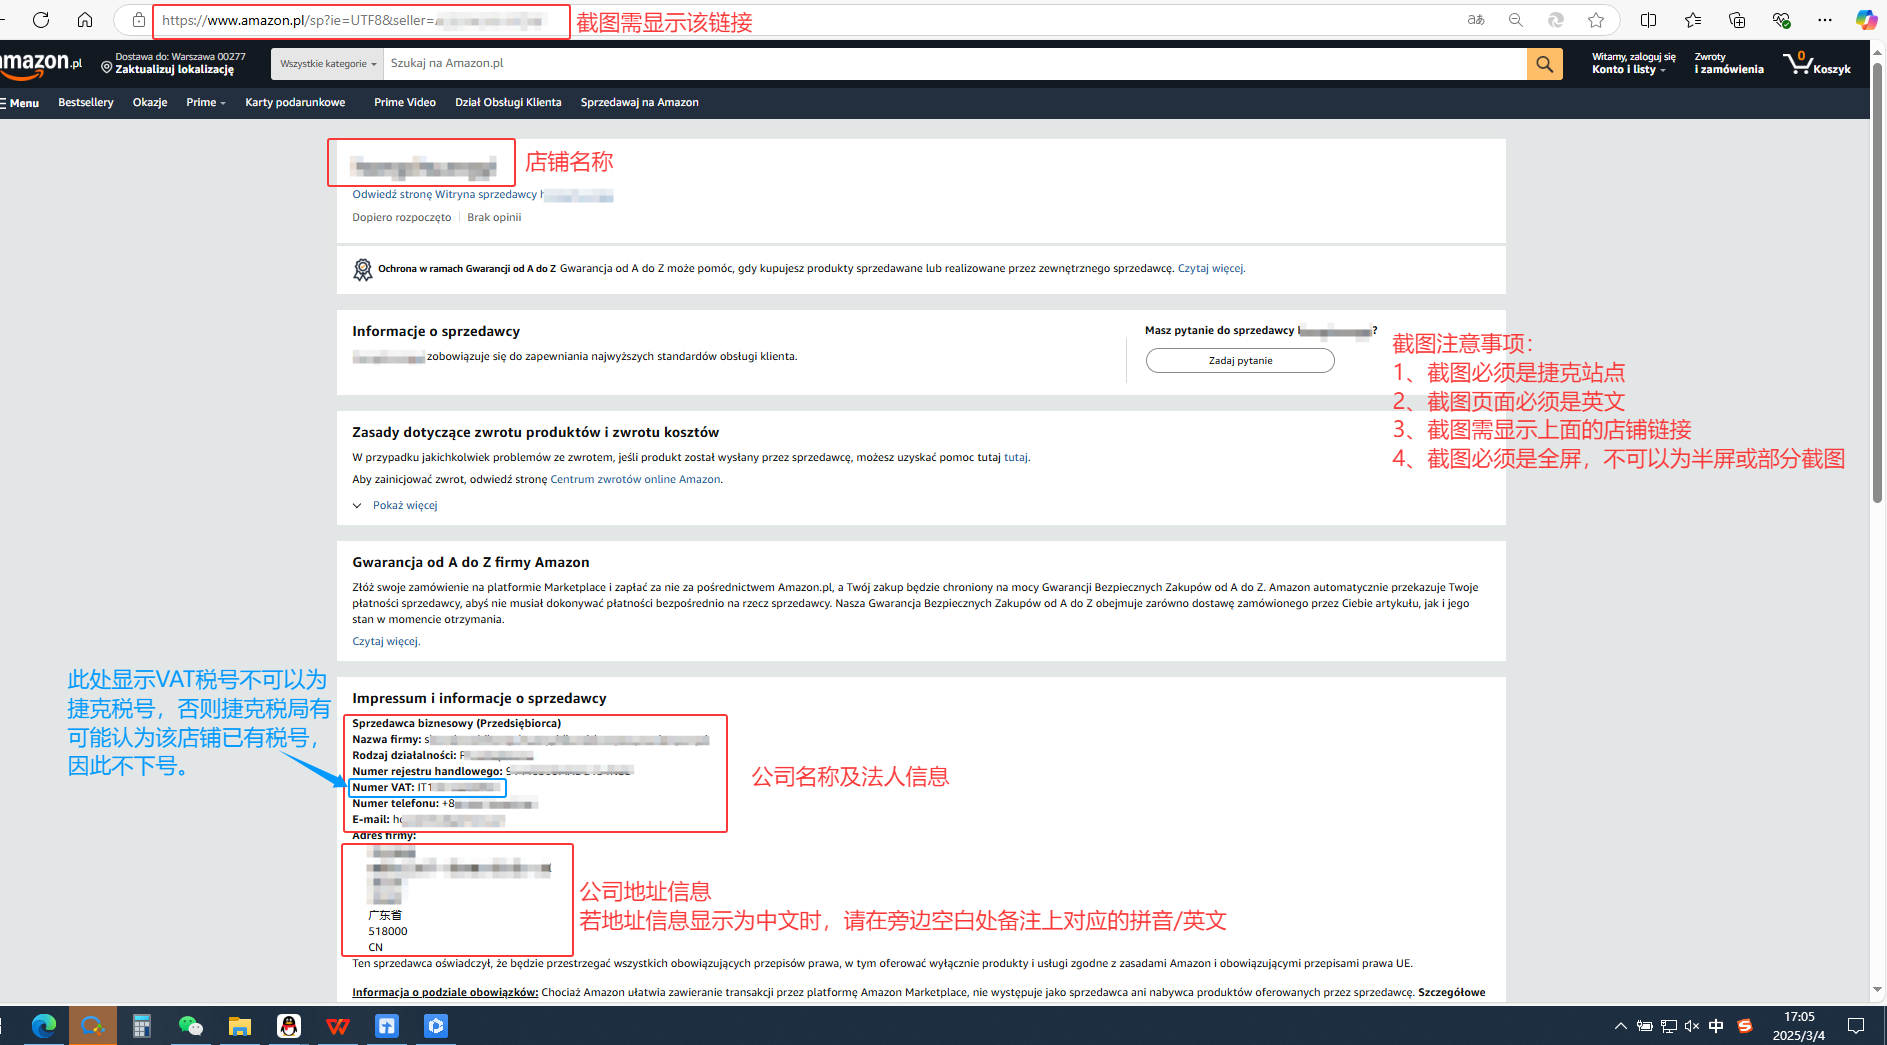Screen dimensions: 1887x1045
Task: Open Edge split screen icon
Action: click(x=1649, y=20)
